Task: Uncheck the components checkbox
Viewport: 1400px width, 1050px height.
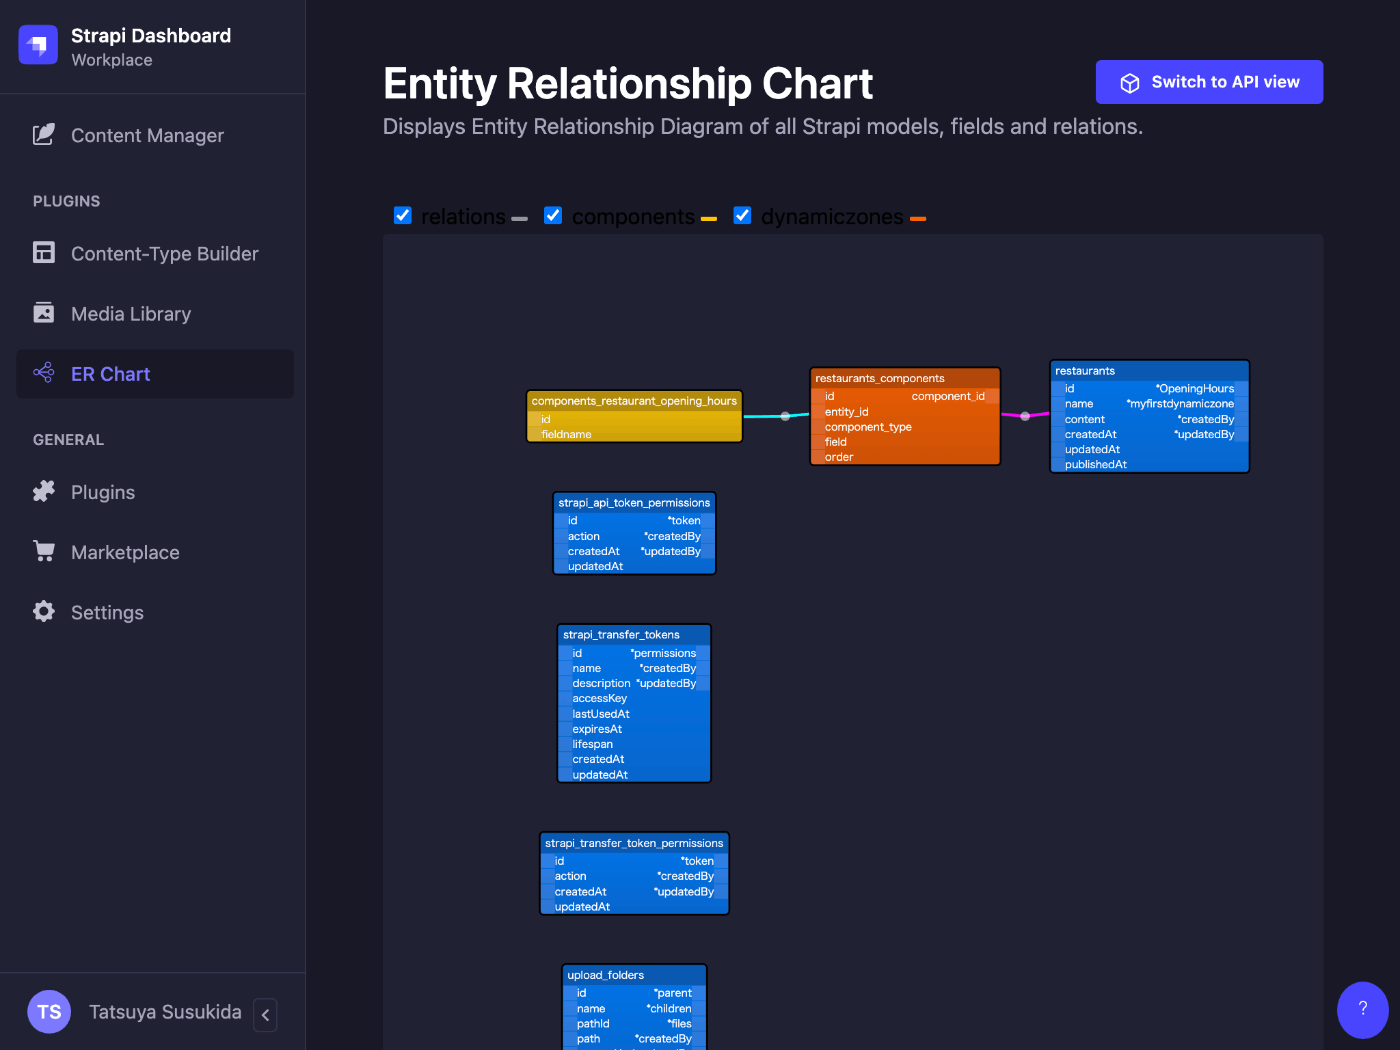Action: click(x=553, y=215)
